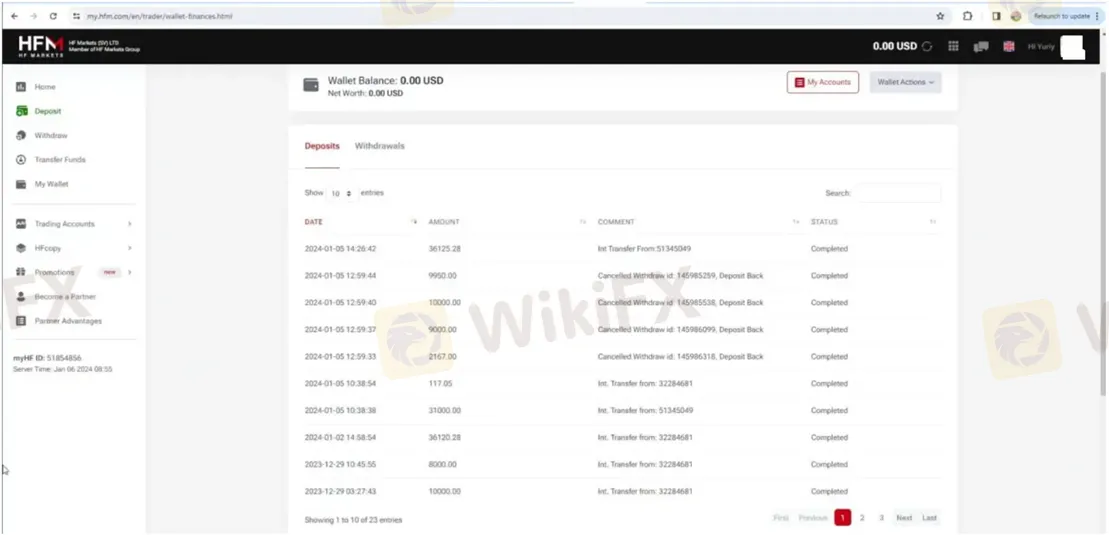Select date 2024-01-05 12:59:44
This screenshot has height=535, width=1109.
click(340, 276)
